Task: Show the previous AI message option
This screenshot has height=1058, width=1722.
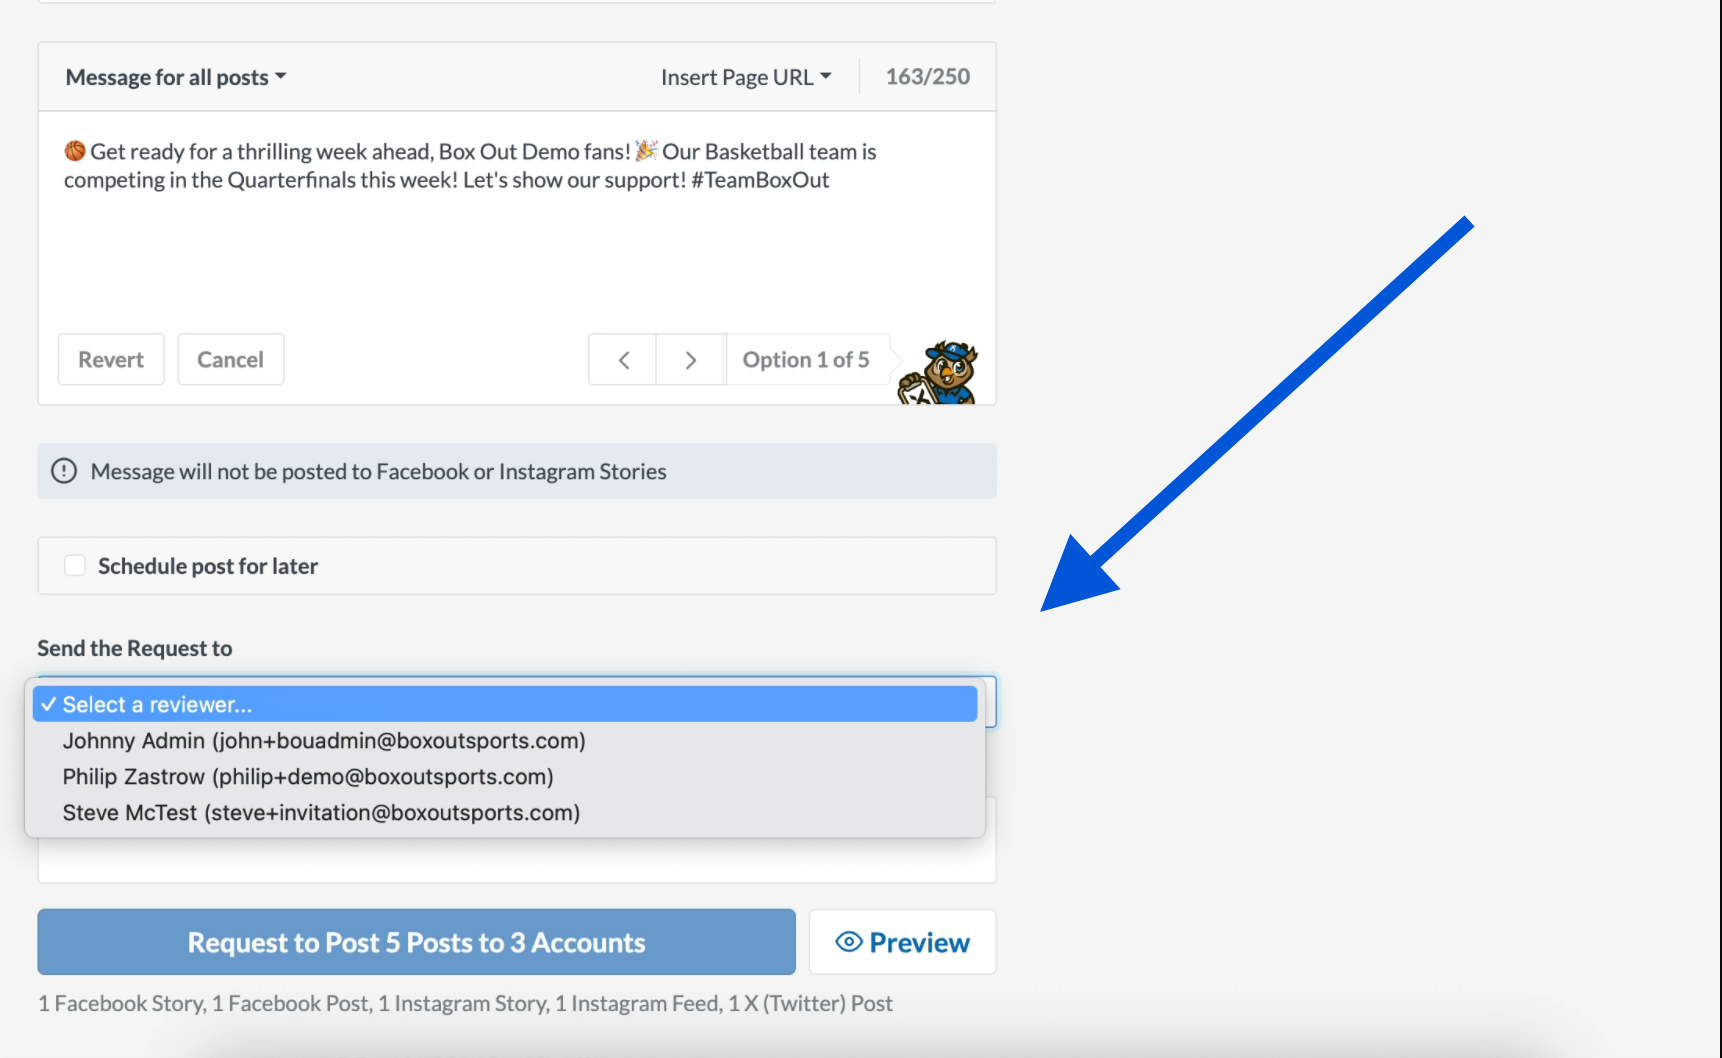Action: pyautogui.click(x=622, y=360)
